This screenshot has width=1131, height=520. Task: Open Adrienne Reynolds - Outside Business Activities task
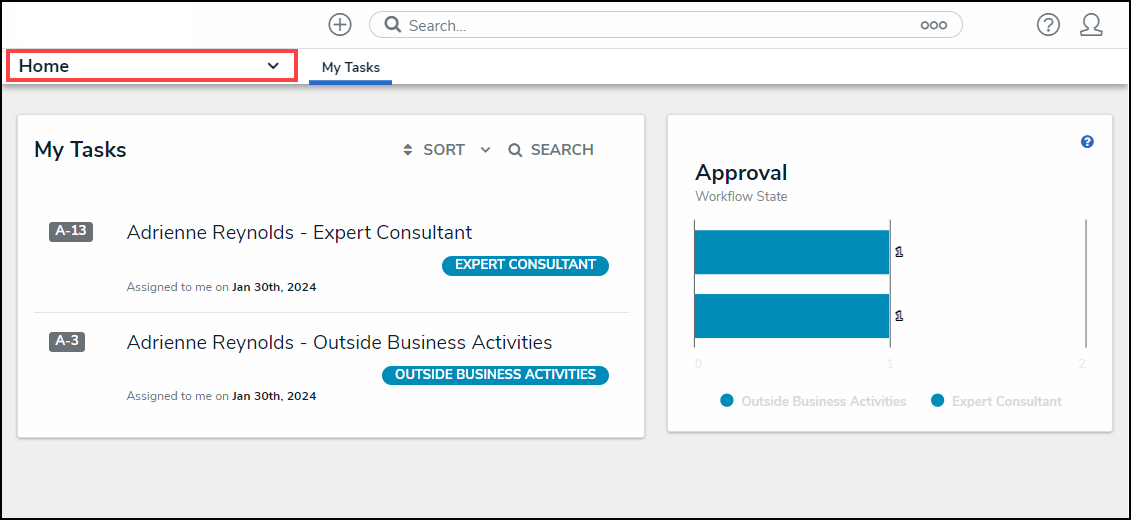(339, 342)
